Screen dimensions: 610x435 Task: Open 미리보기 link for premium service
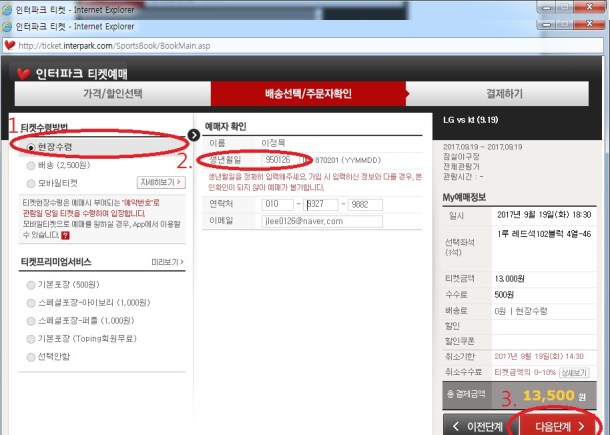coord(167,262)
